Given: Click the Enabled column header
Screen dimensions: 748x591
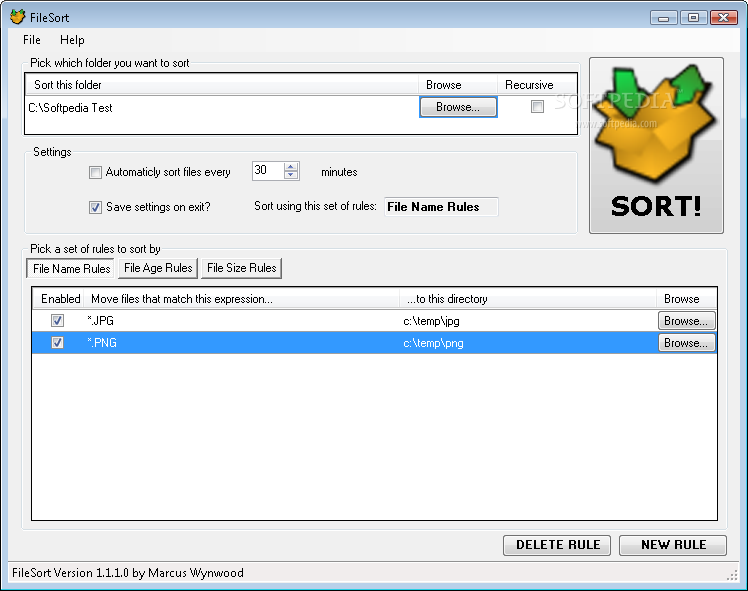Looking at the screenshot, I should [x=60, y=299].
